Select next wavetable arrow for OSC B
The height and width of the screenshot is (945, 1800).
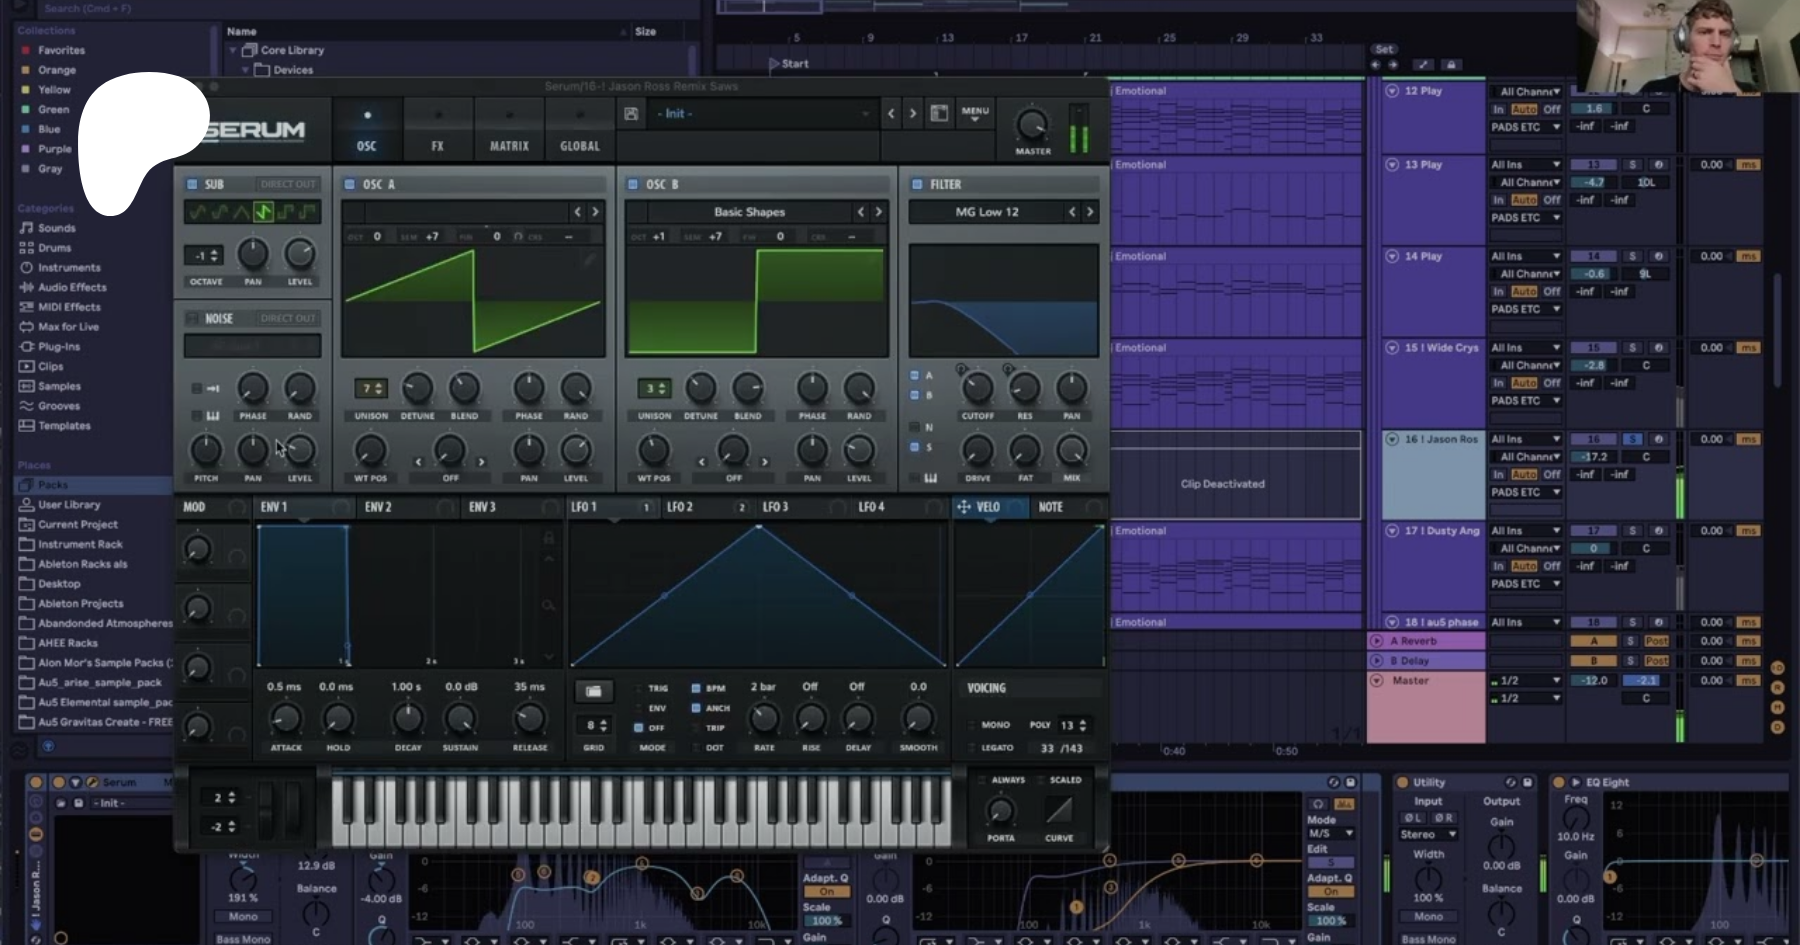click(879, 212)
